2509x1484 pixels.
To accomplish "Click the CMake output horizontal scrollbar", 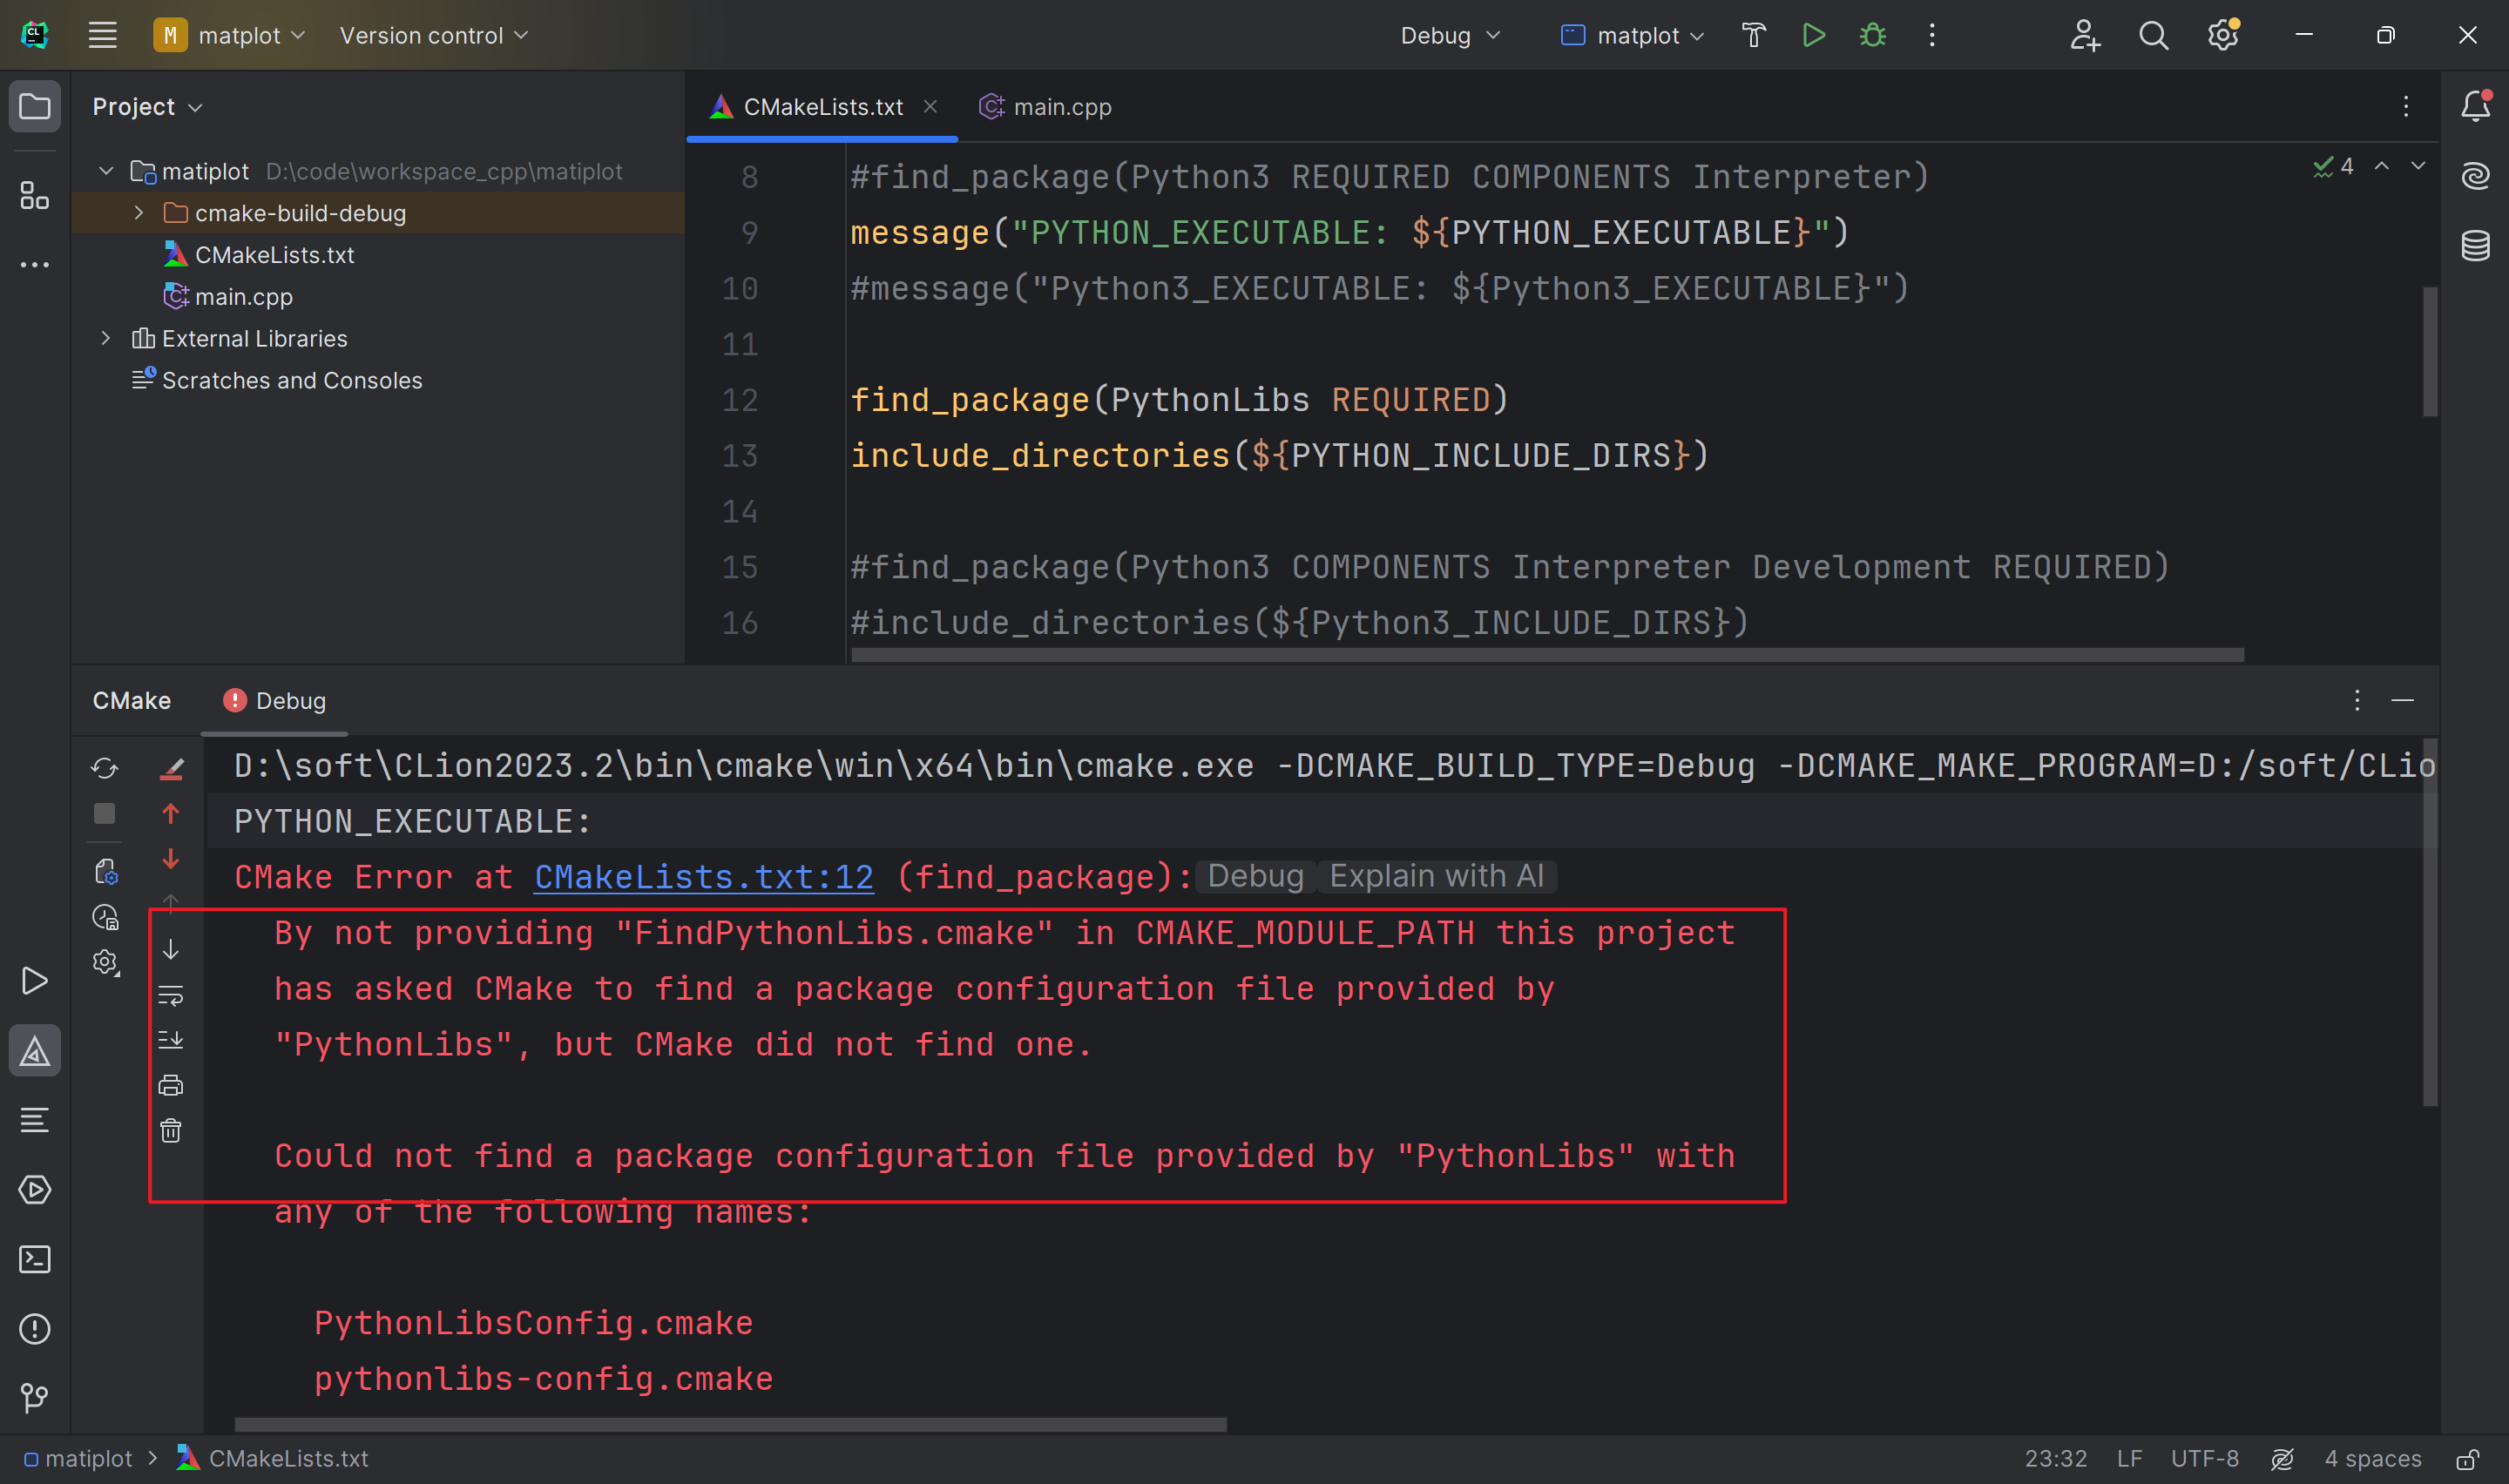I will pyautogui.click(x=730, y=1424).
